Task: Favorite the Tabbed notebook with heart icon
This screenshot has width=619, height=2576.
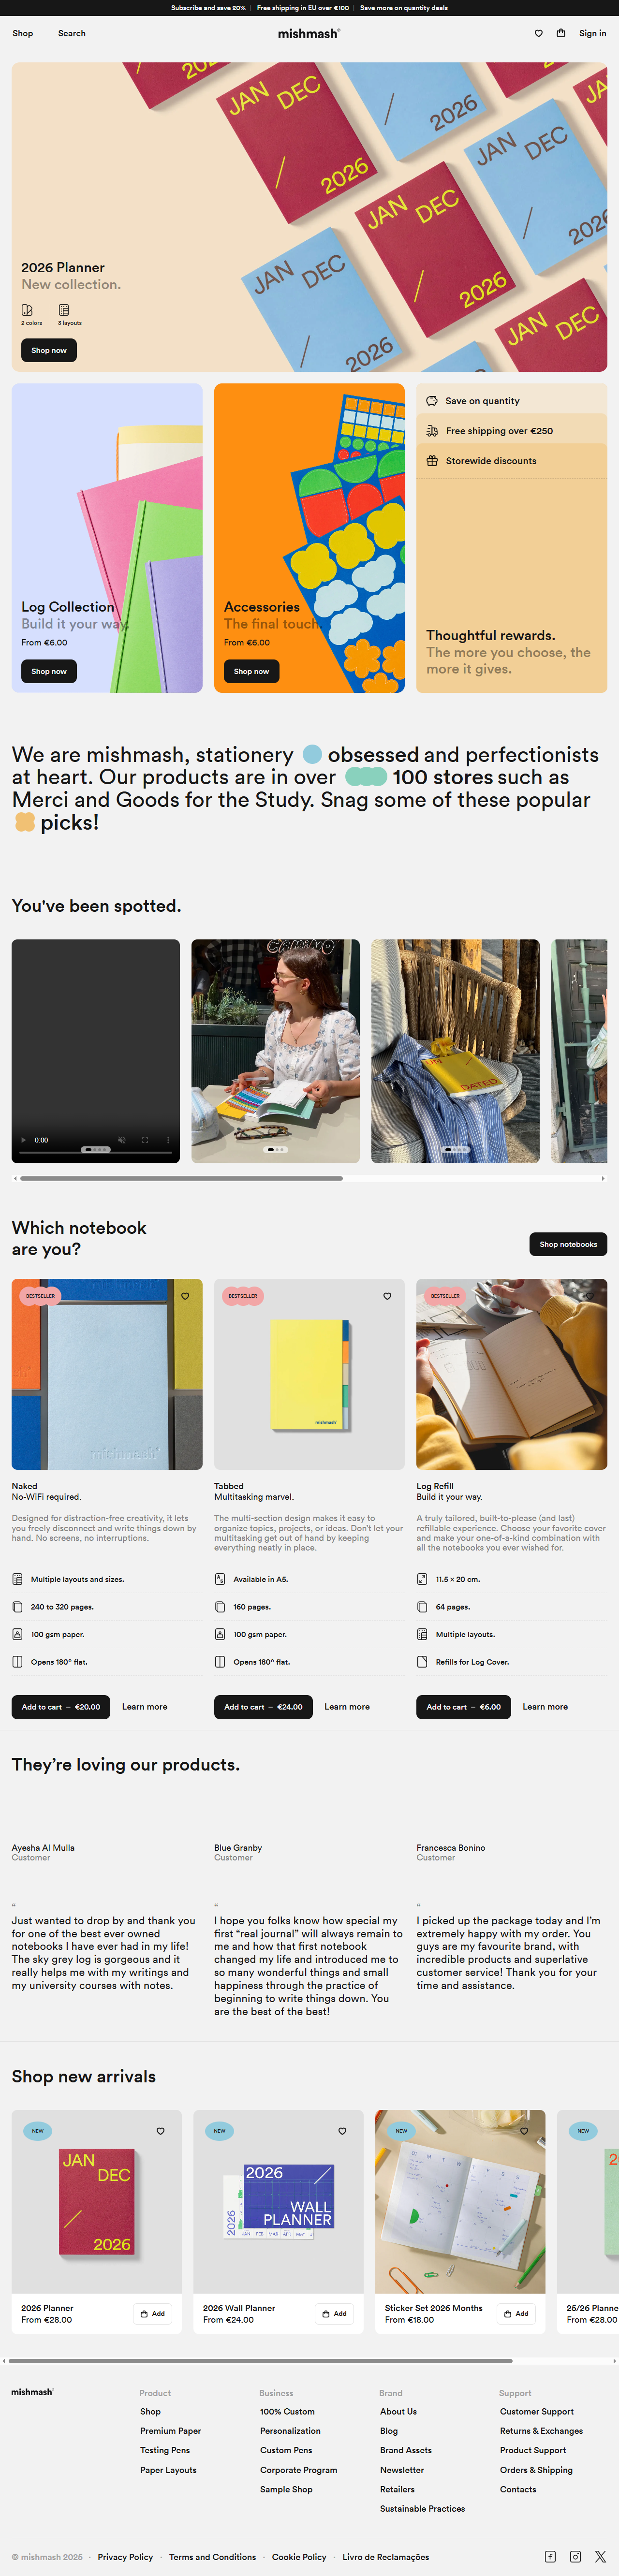Action: coord(387,1296)
